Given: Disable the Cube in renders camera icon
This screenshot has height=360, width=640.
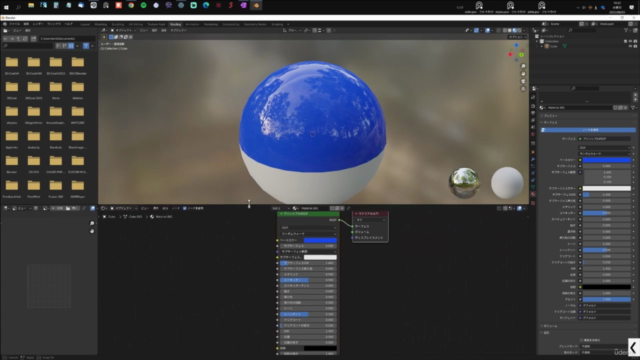Looking at the screenshot, I should tap(635, 46).
